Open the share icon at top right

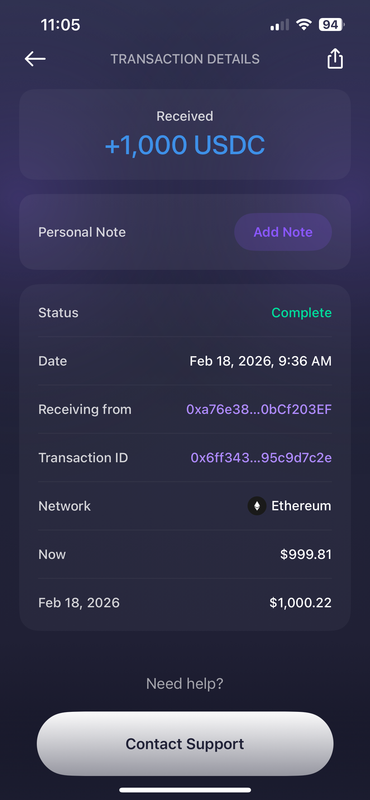[x=335, y=59]
